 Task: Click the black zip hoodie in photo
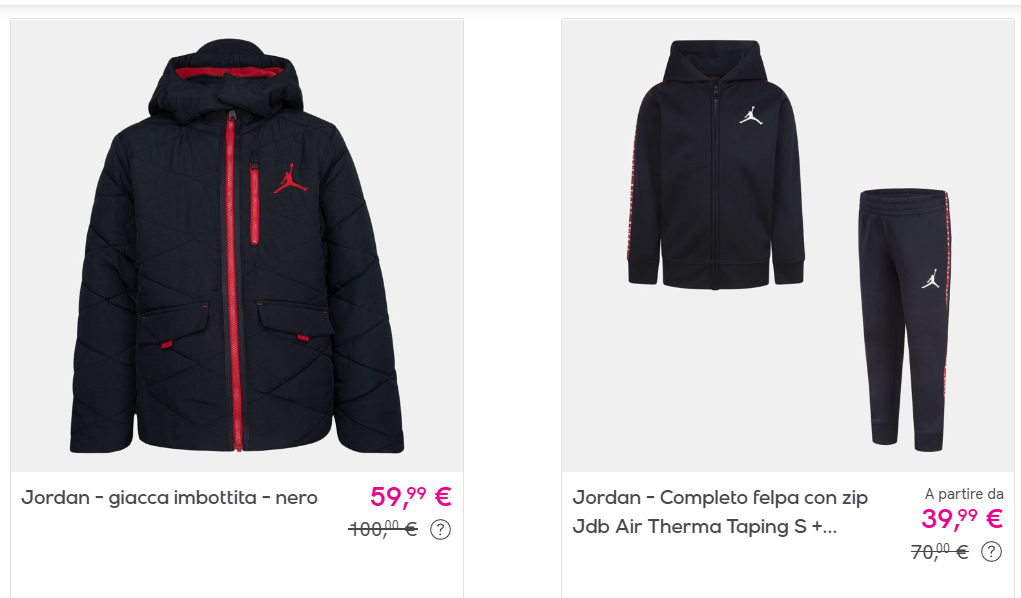(716, 164)
